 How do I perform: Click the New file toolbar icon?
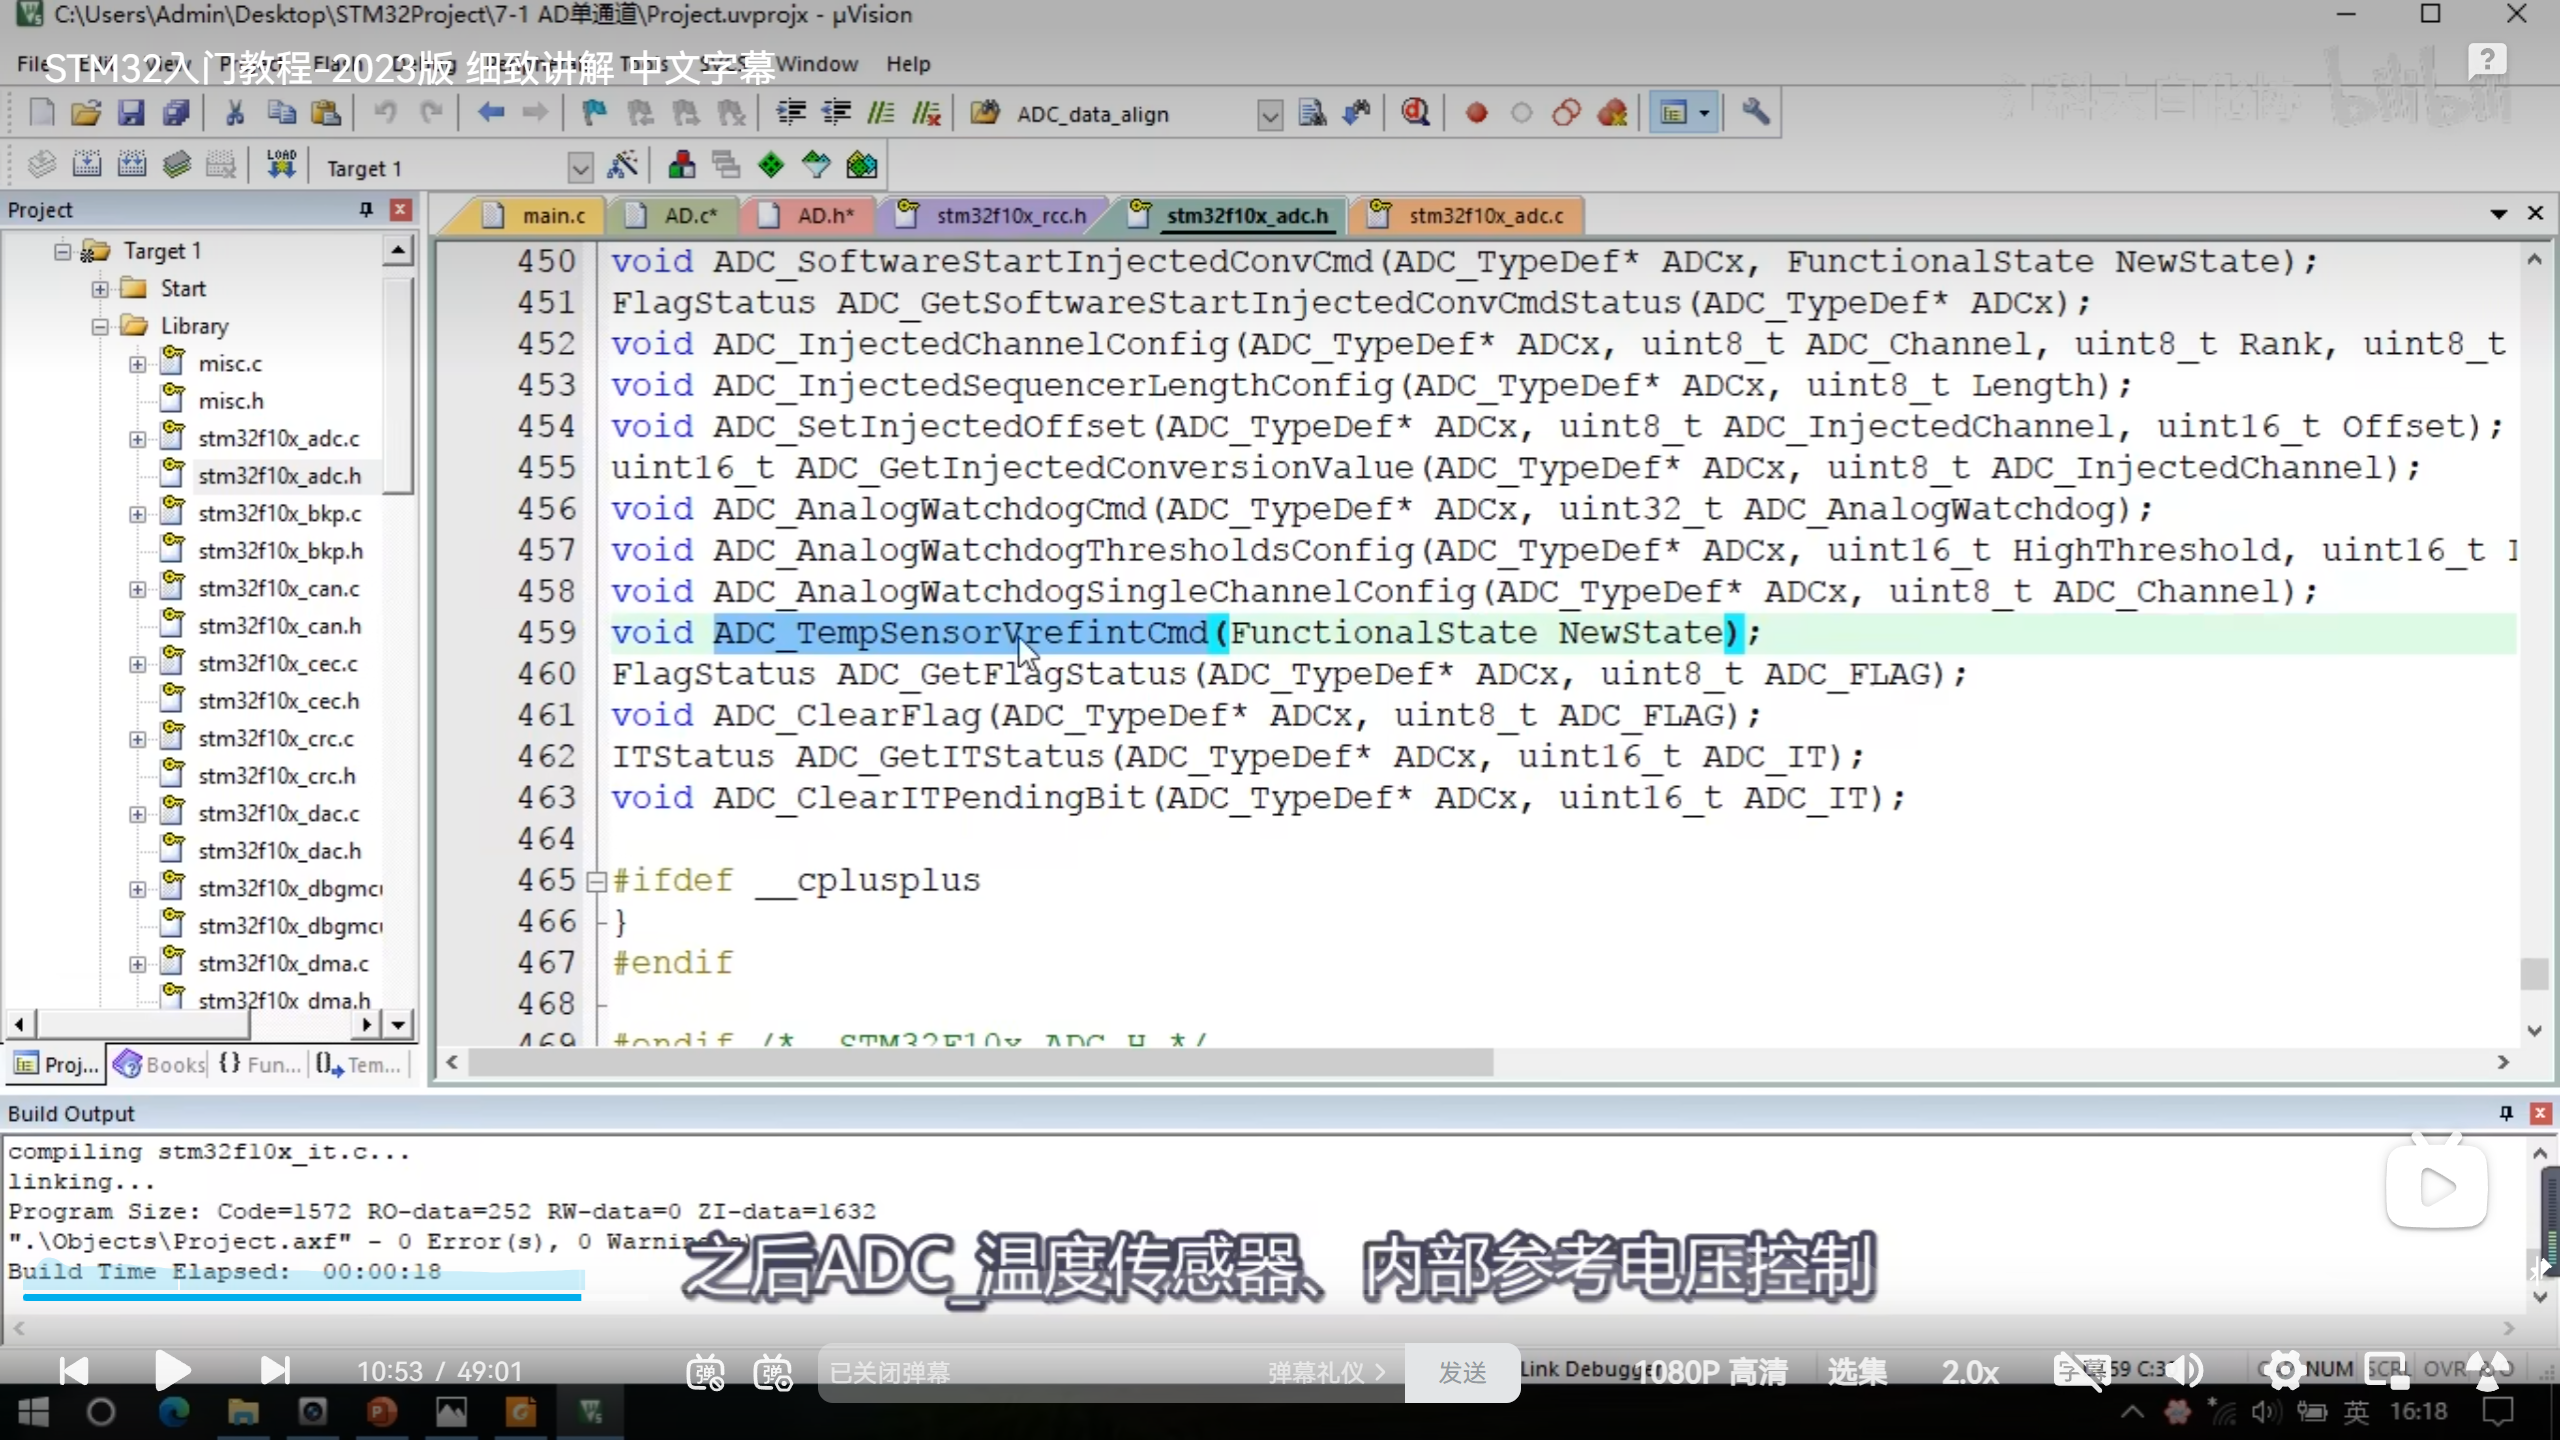point(41,112)
